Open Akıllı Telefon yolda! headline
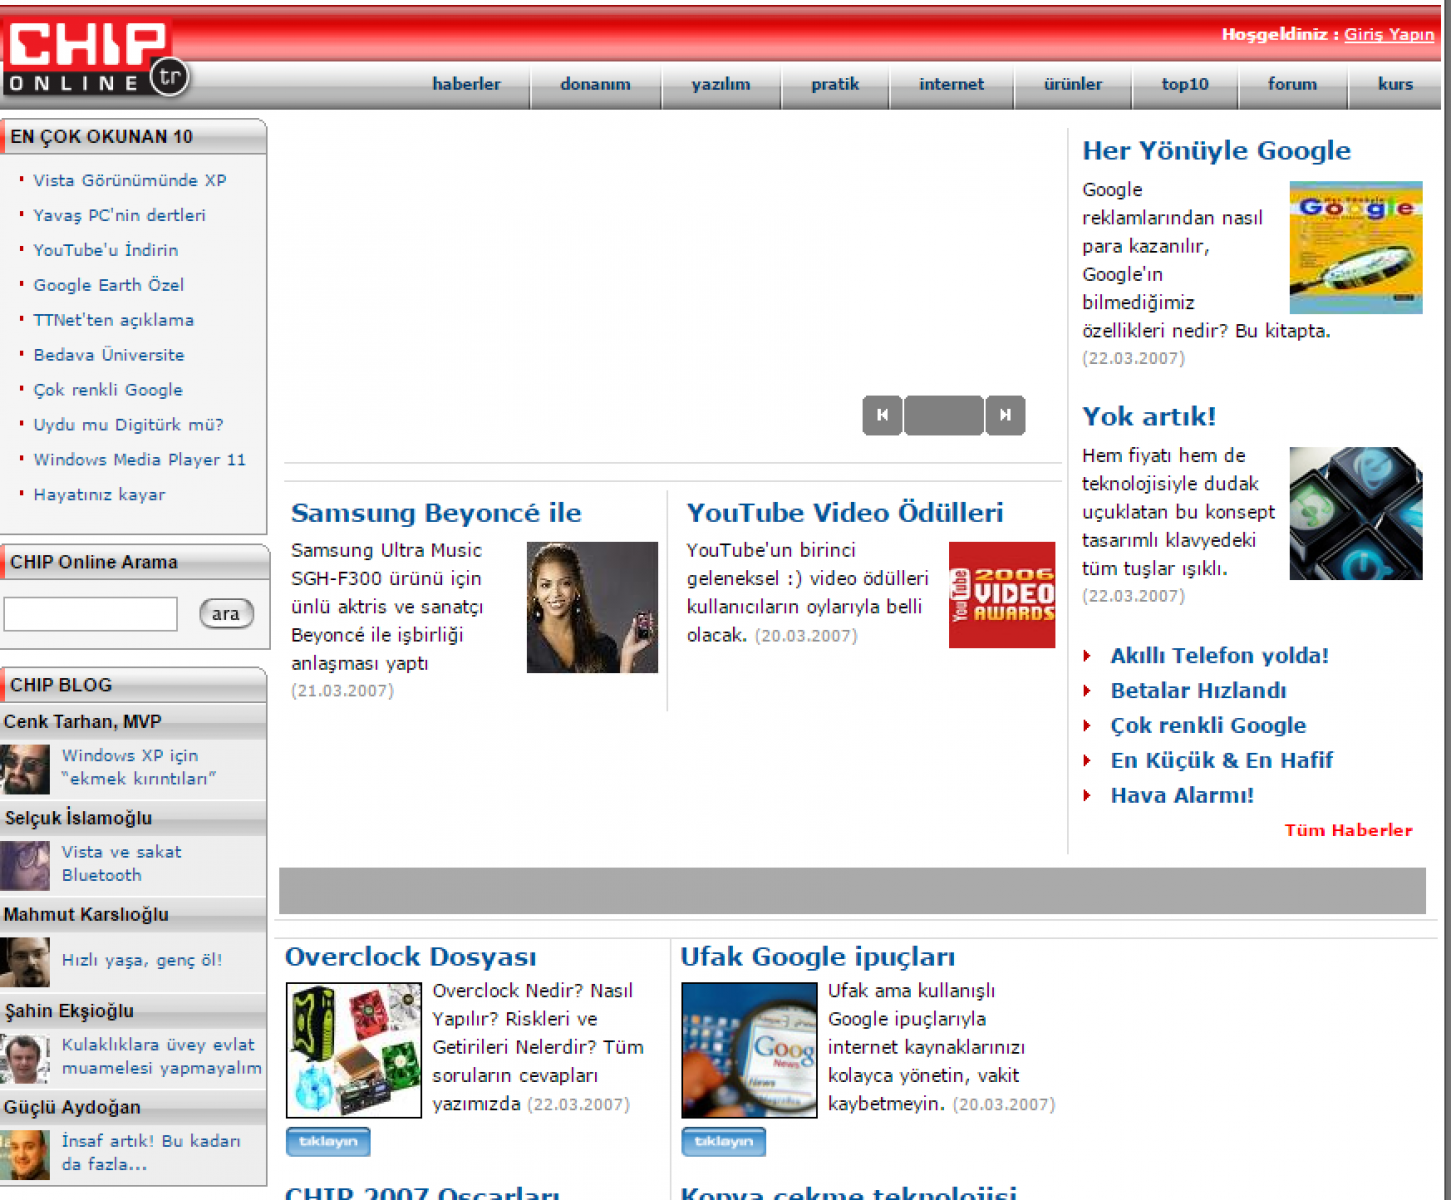1451x1200 pixels. click(1219, 656)
